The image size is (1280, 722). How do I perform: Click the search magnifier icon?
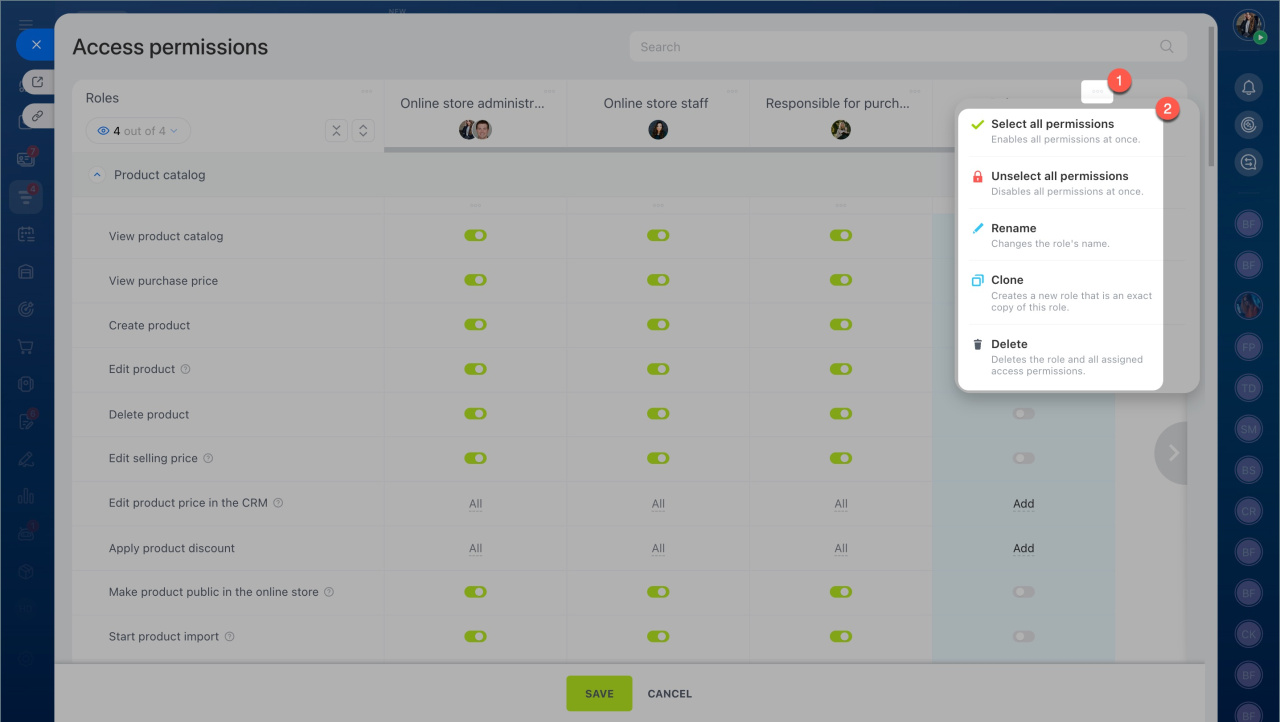coord(1166,47)
